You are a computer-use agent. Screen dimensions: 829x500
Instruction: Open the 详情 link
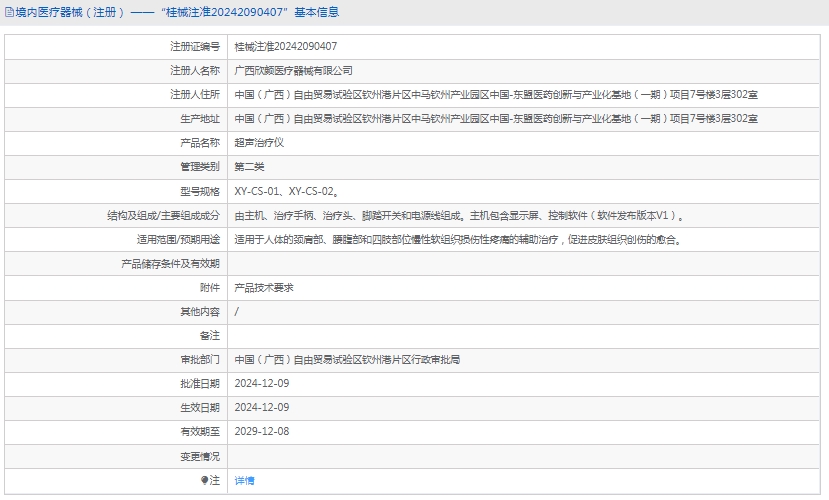pyautogui.click(x=244, y=480)
